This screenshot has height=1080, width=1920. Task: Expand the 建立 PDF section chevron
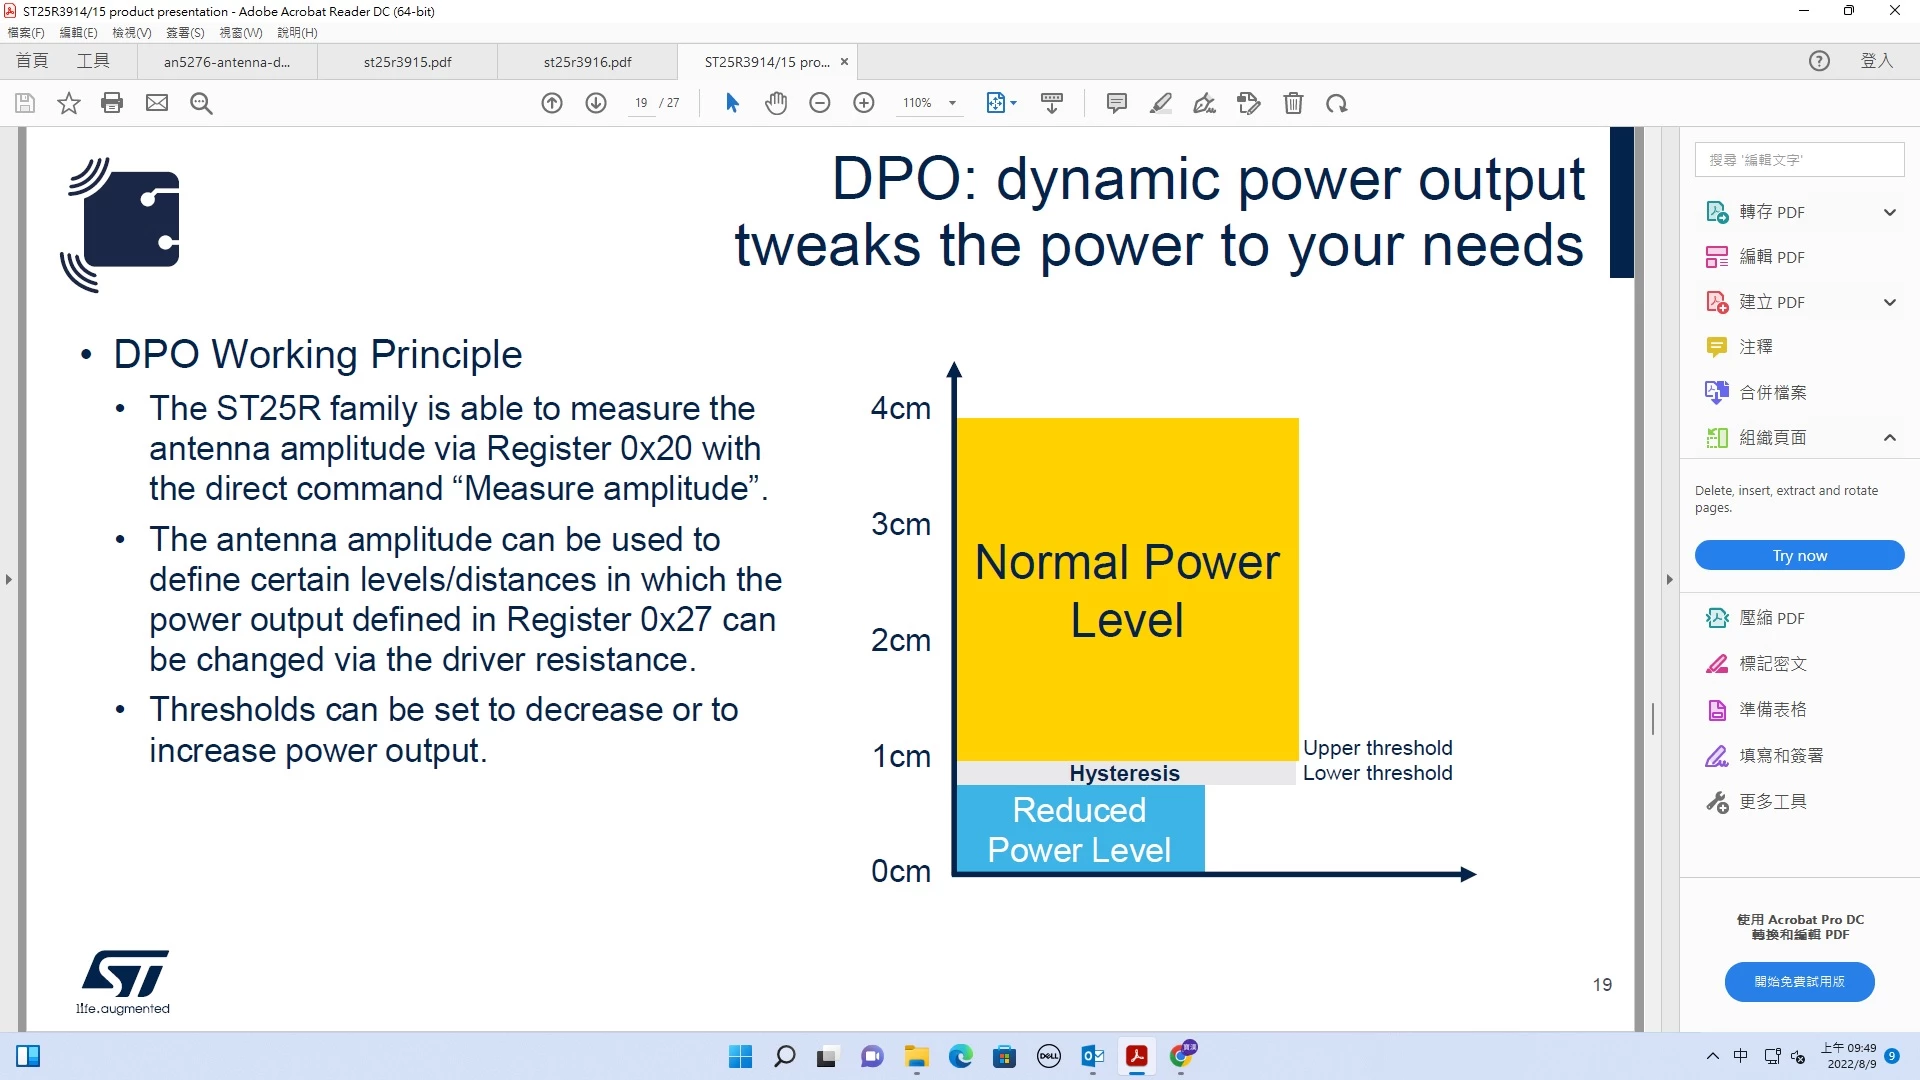(x=1889, y=302)
